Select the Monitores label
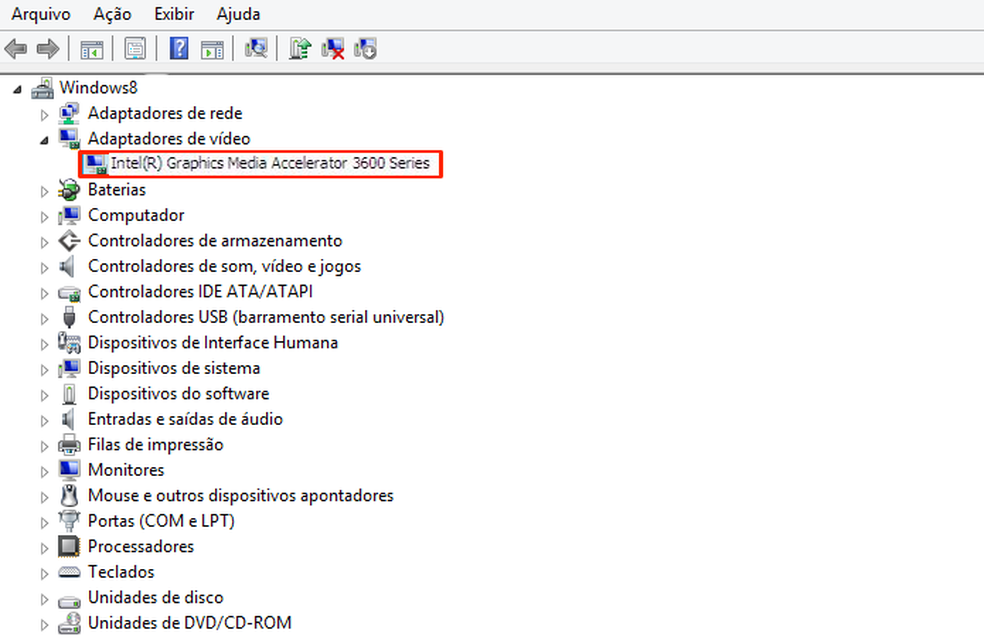 pyautogui.click(x=126, y=470)
